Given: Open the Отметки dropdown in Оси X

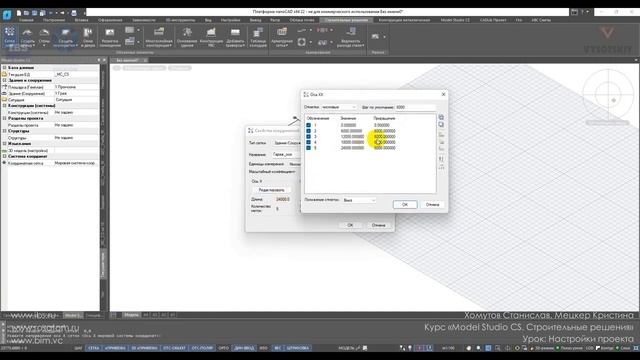Looking at the screenshot, I should tap(339, 107).
